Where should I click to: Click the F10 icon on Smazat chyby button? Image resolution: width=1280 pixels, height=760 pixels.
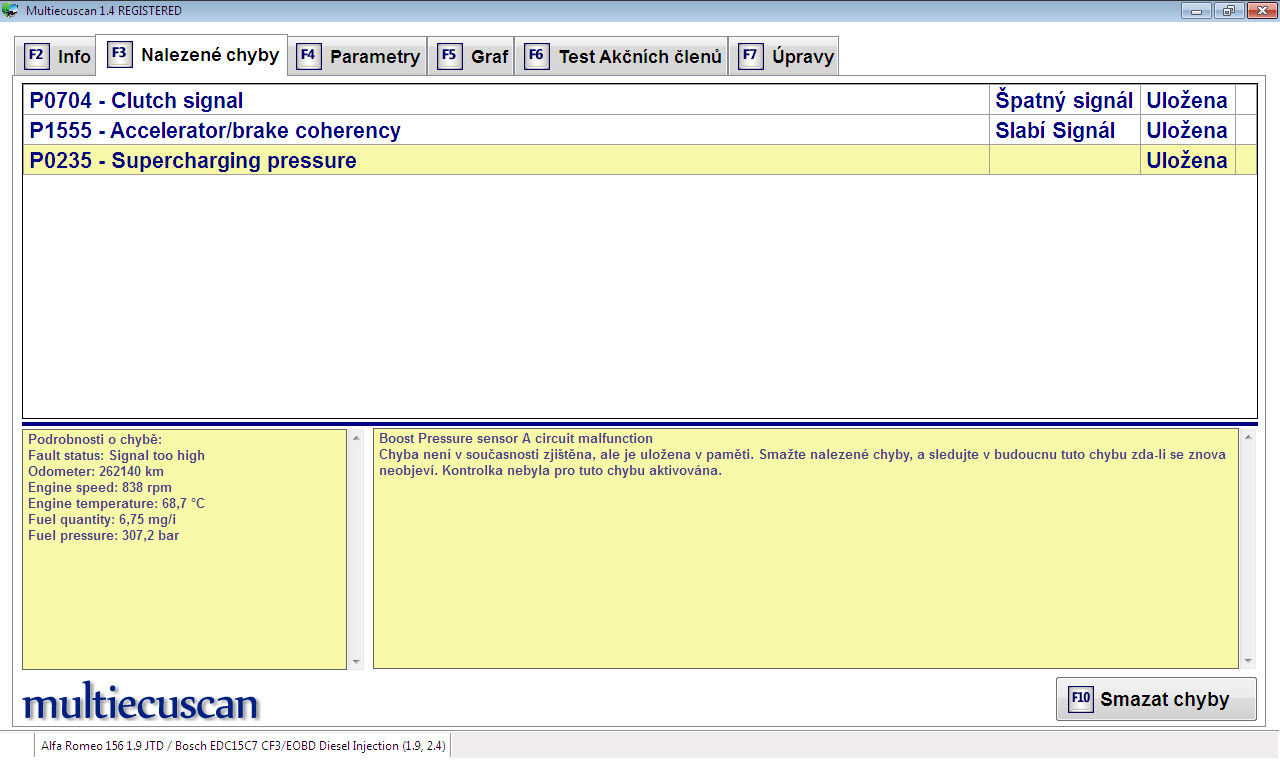[1081, 699]
